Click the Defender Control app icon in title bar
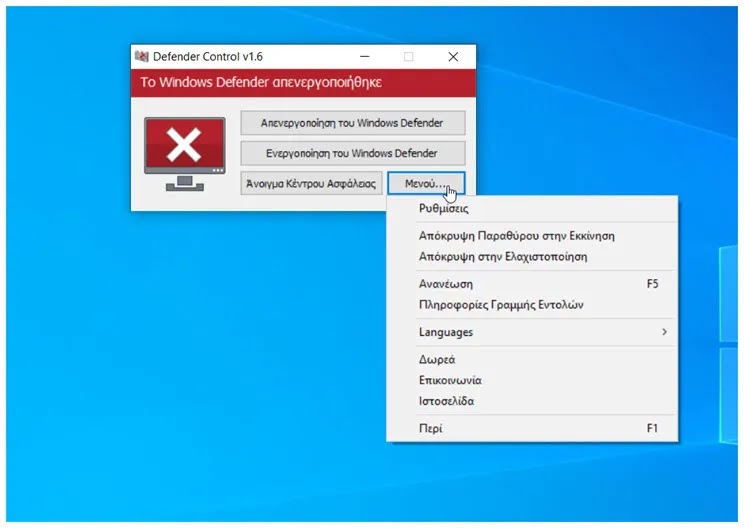The width and height of the screenshot is (744, 528). [x=141, y=56]
